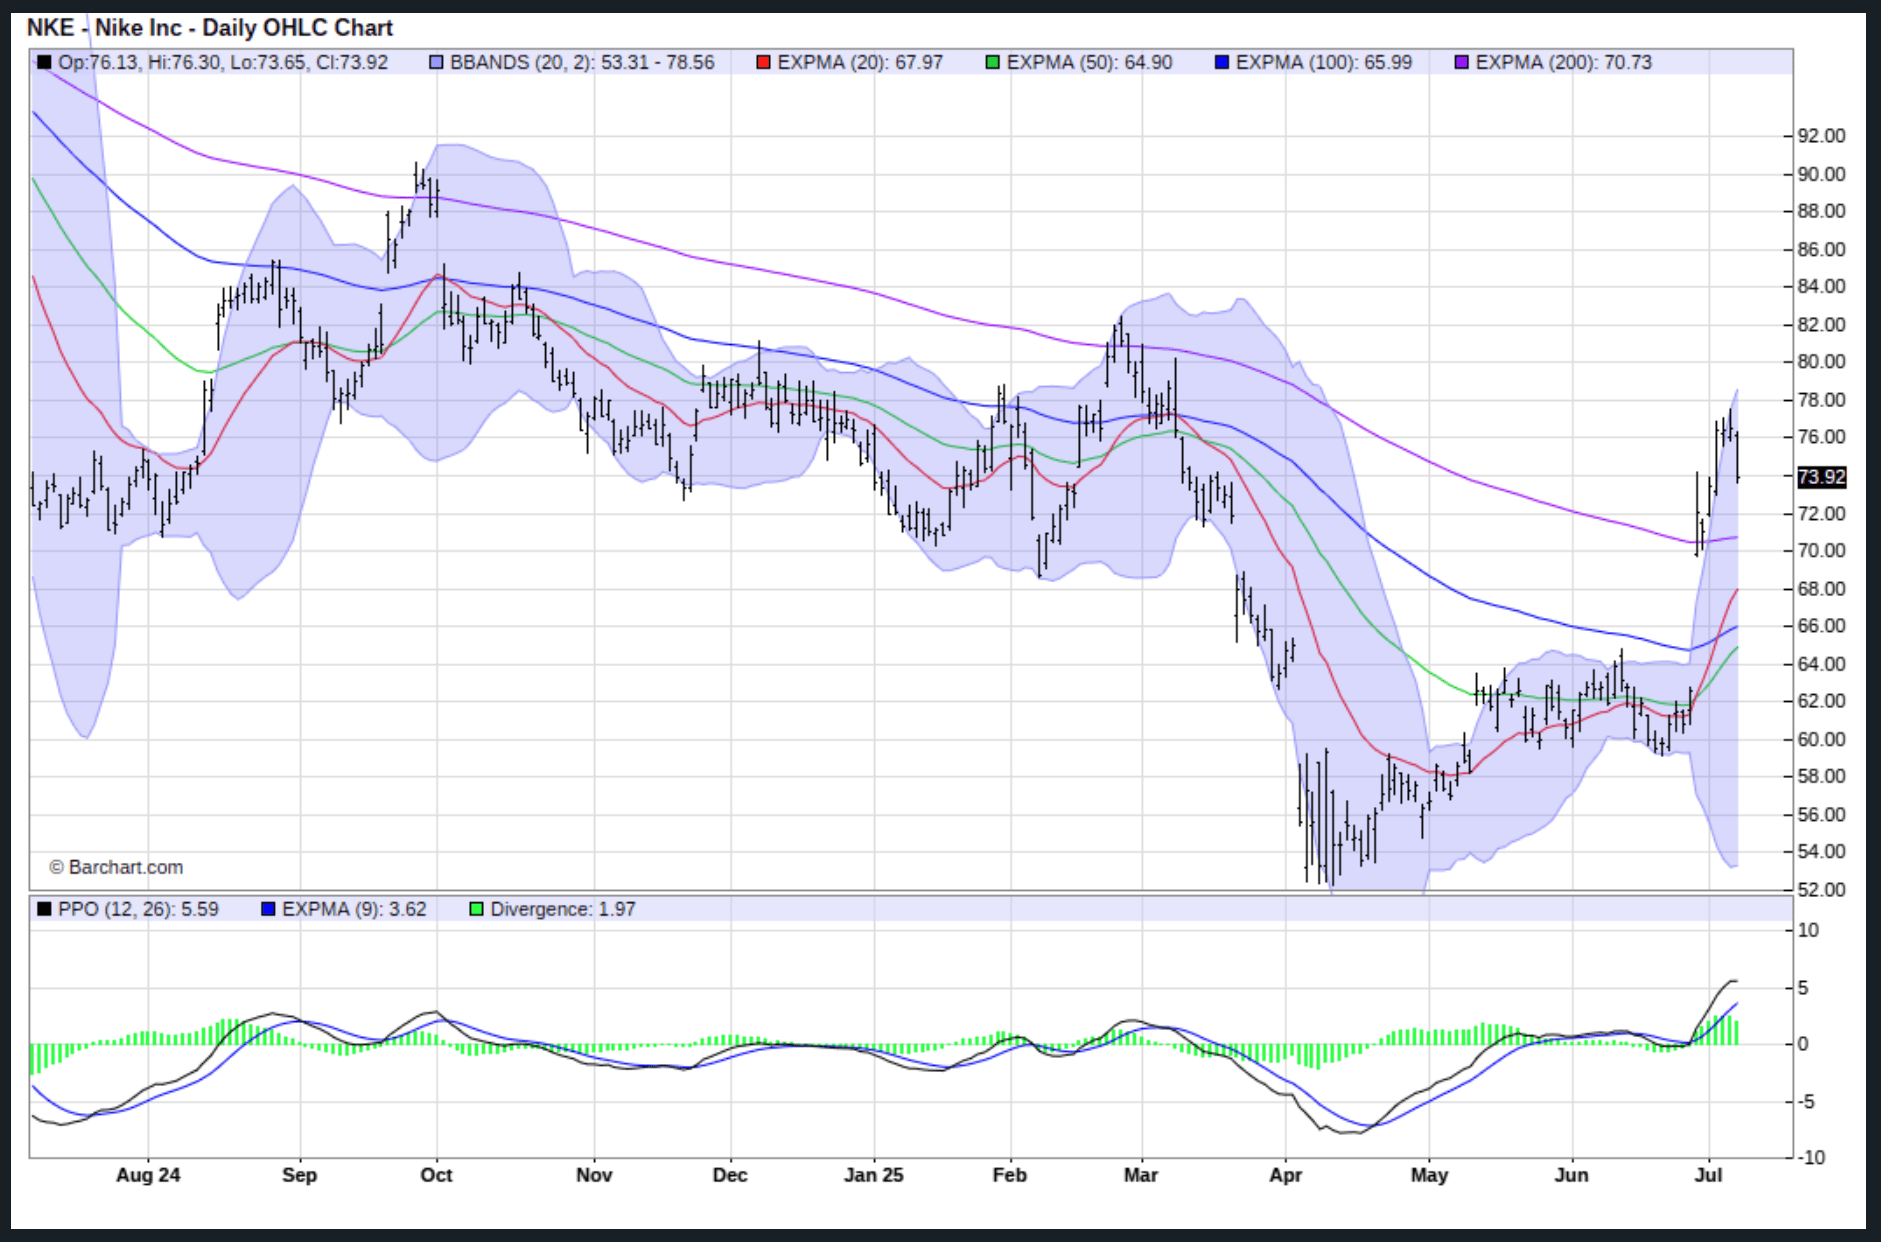Click the 52.00 price axis label
The height and width of the screenshot is (1242, 1881).
click(1821, 890)
